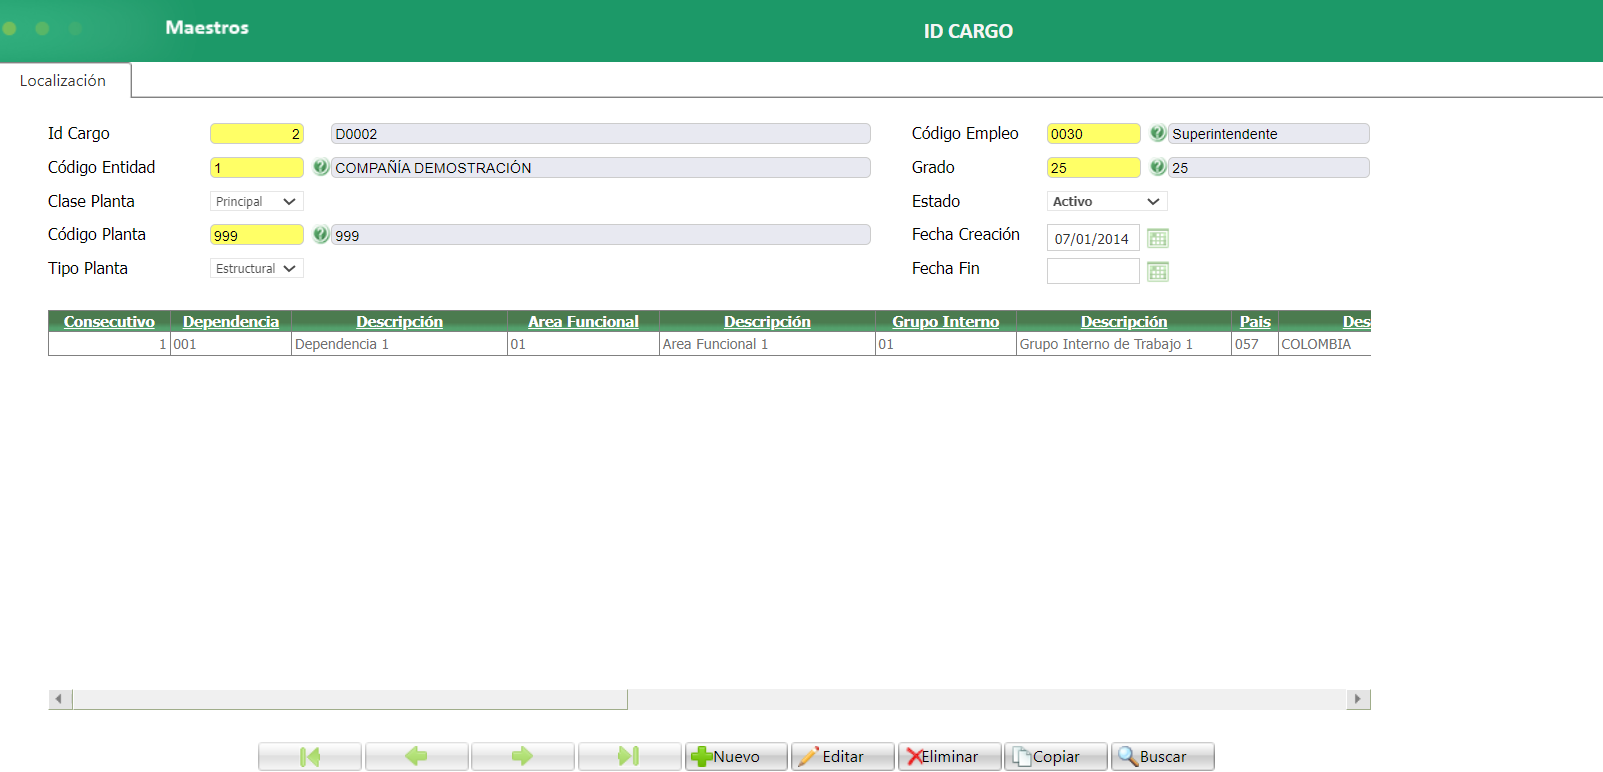1603x772 pixels.
Task: Sort by Descripción header next to Grupo Interno
Action: (x=1124, y=321)
